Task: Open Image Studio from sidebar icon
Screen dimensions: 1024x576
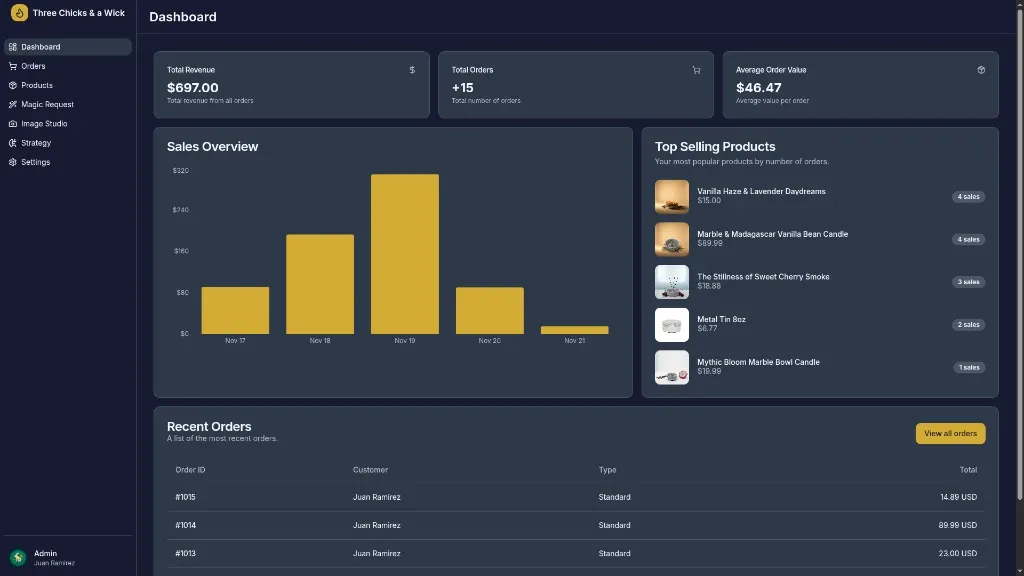Action: tap(13, 124)
